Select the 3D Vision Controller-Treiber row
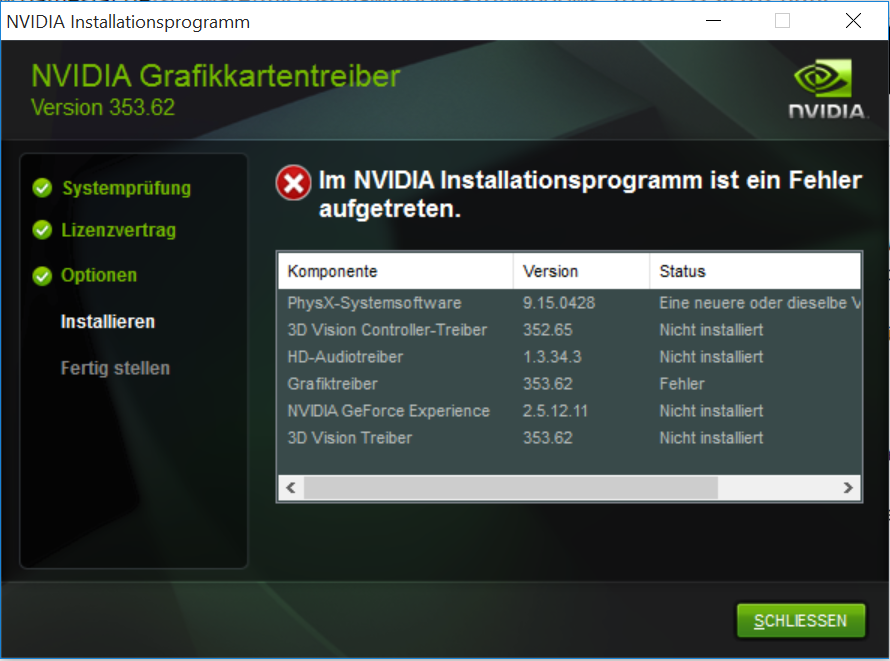Viewport: 890px width, 661px height. (569, 330)
